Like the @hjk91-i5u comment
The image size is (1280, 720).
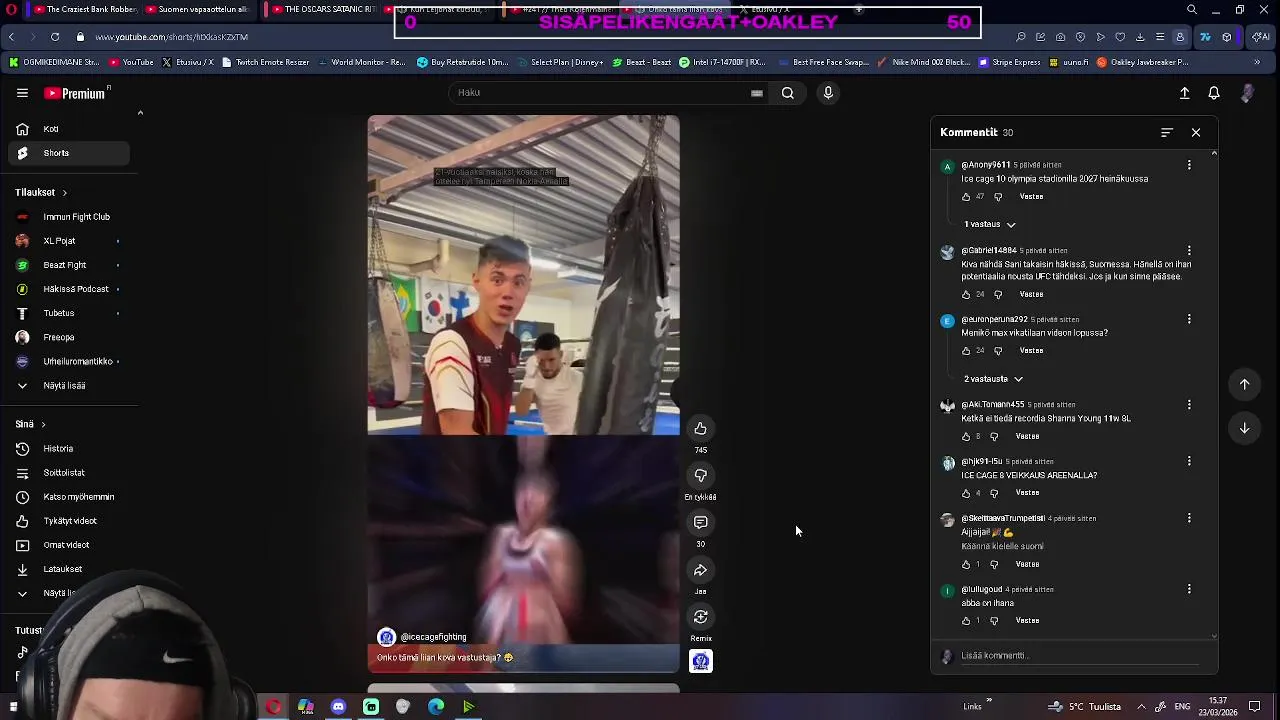966,493
